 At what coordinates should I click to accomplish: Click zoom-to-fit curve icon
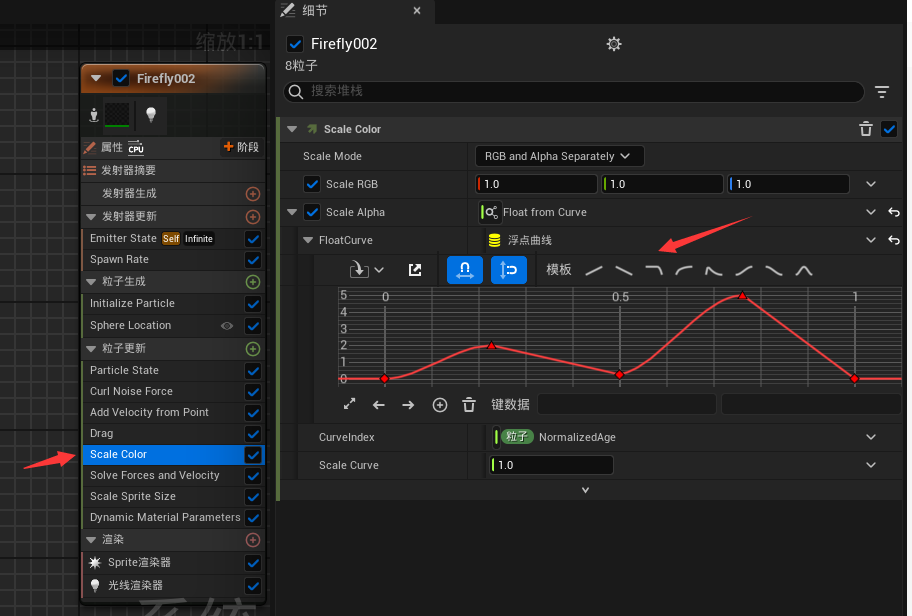349,404
